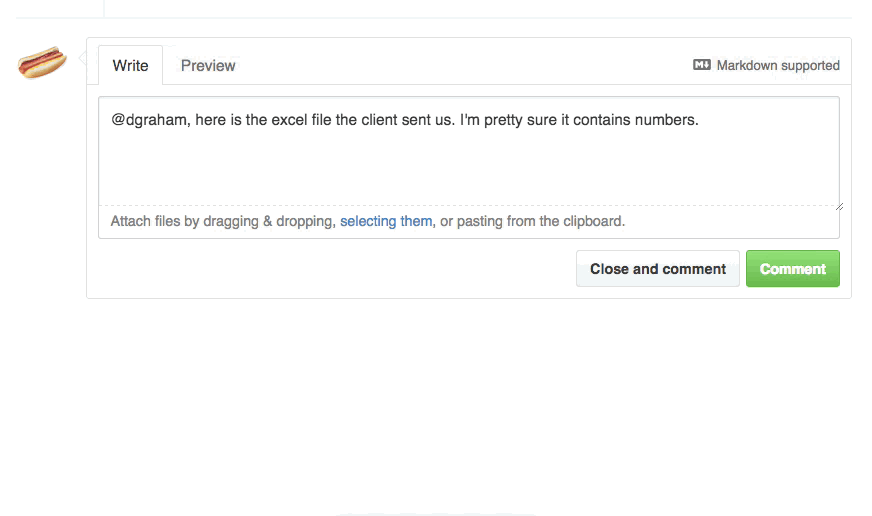Click the "dragging & dropping" hint text
Image resolution: width=872 pixels, height=516 pixels.
click(269, 221)
